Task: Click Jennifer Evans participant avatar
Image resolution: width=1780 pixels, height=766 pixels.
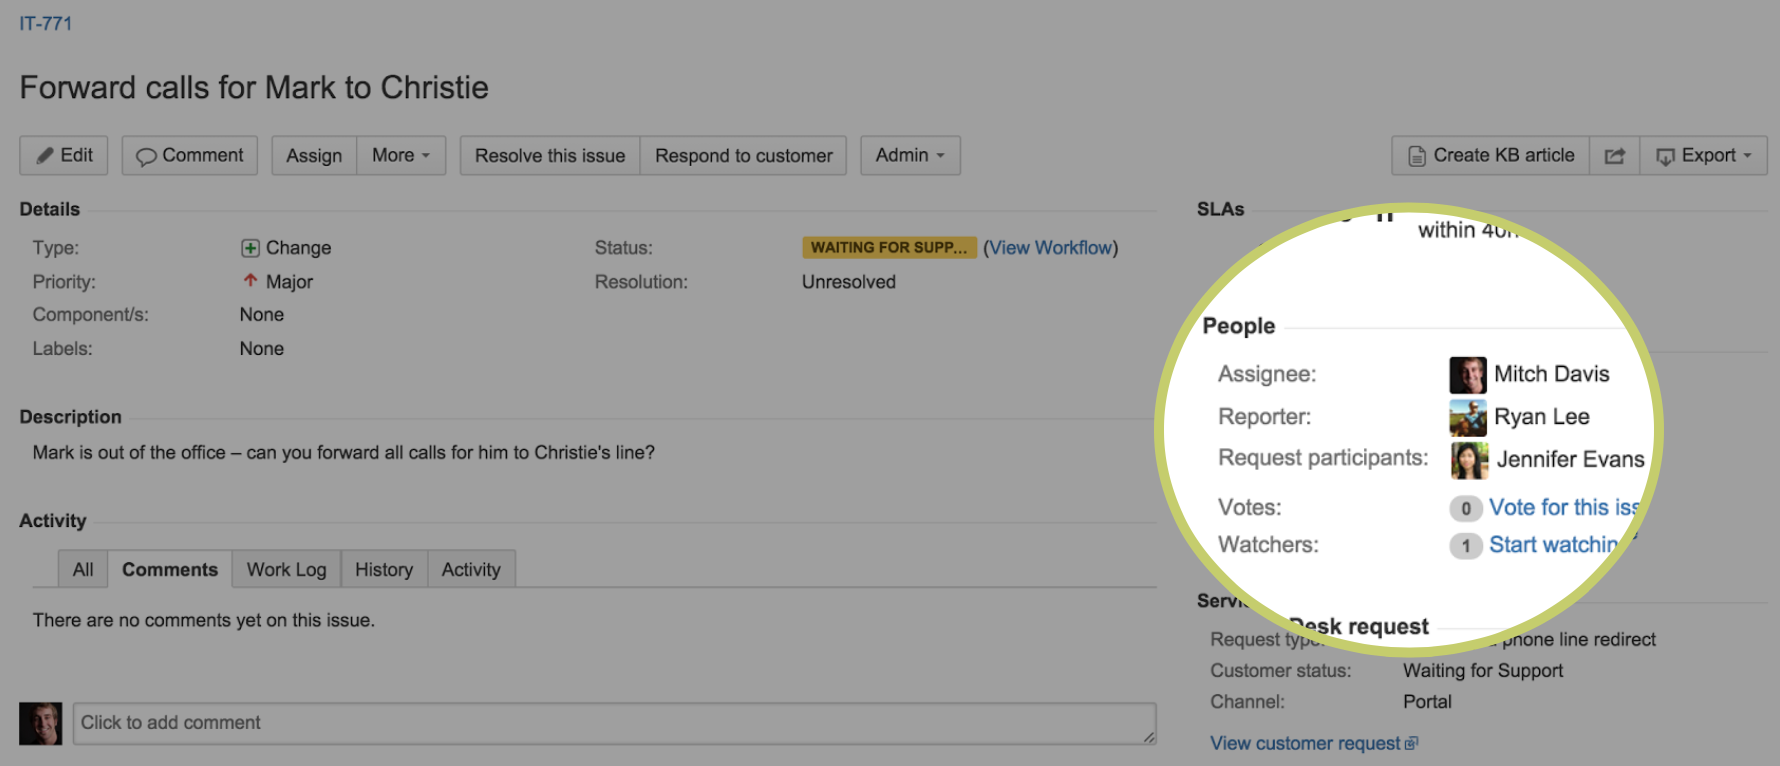Action: (x=1469, y=460)
